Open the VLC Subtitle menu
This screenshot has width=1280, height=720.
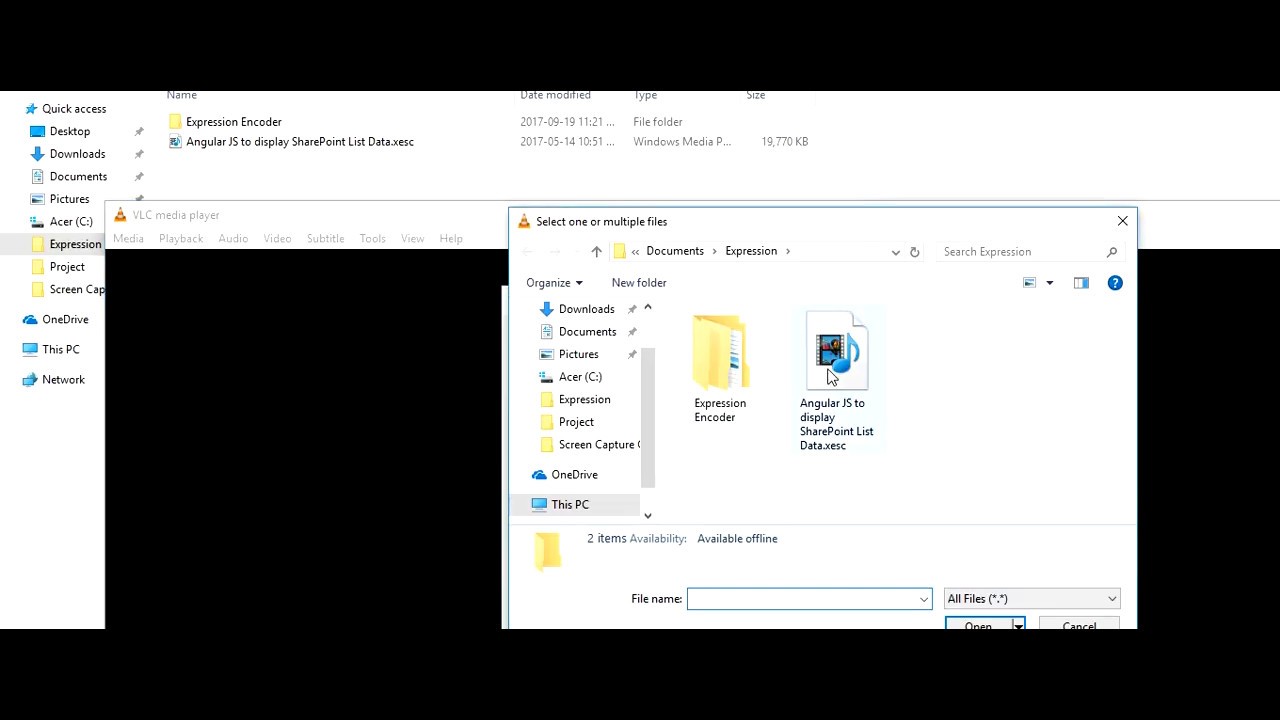point(325,239)
